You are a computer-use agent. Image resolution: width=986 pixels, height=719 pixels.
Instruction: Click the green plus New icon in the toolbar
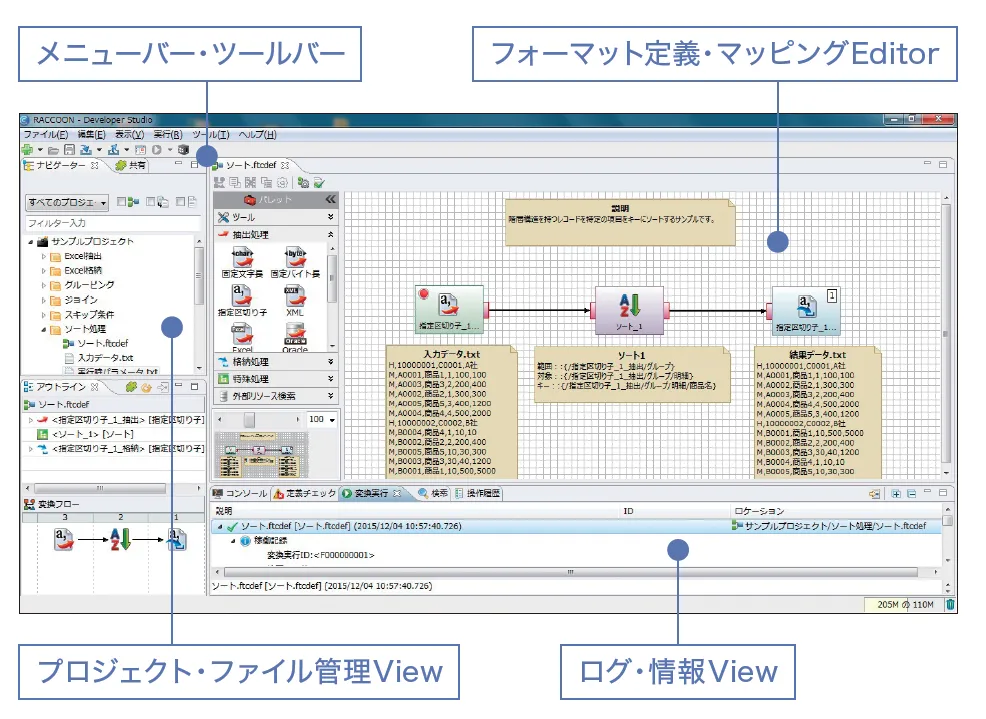click(28, 150)
